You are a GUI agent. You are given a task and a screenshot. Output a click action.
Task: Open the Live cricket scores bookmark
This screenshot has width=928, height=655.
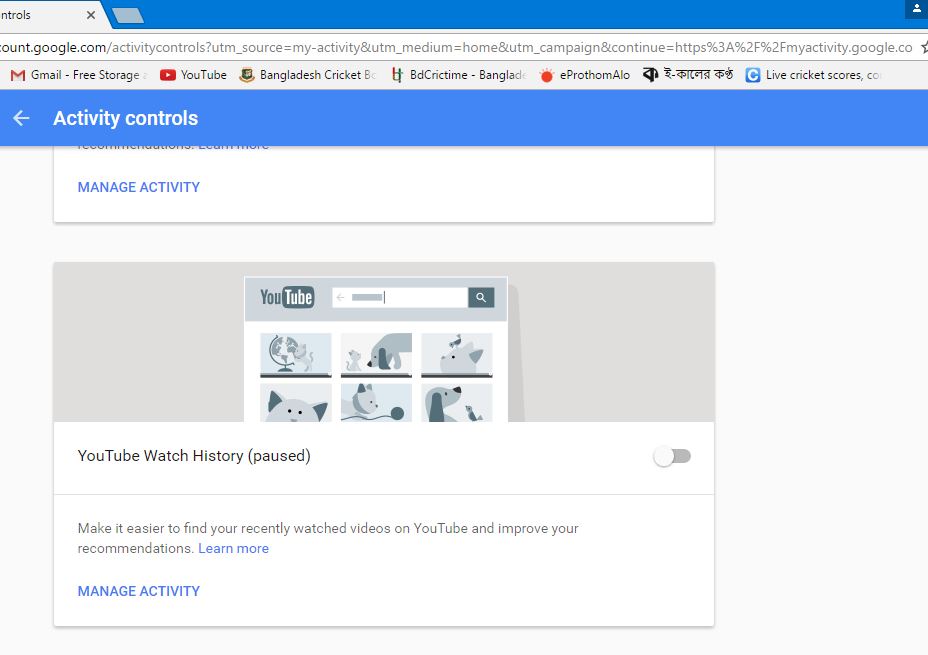point(814,75)
